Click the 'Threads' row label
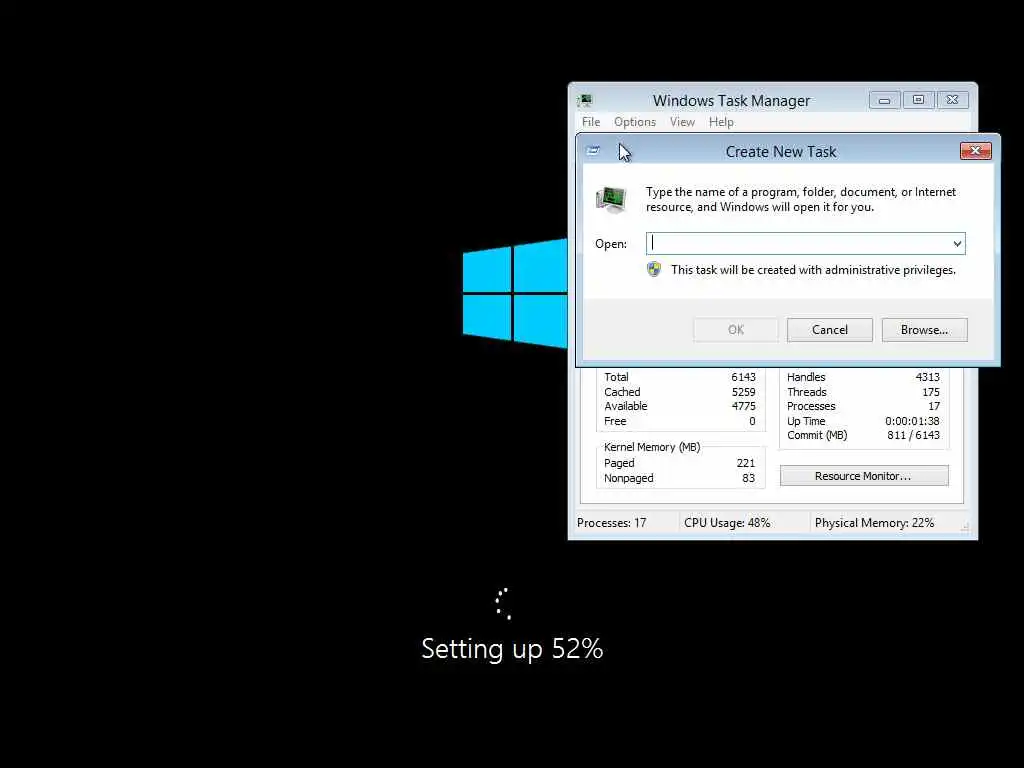 click(807, 392)
